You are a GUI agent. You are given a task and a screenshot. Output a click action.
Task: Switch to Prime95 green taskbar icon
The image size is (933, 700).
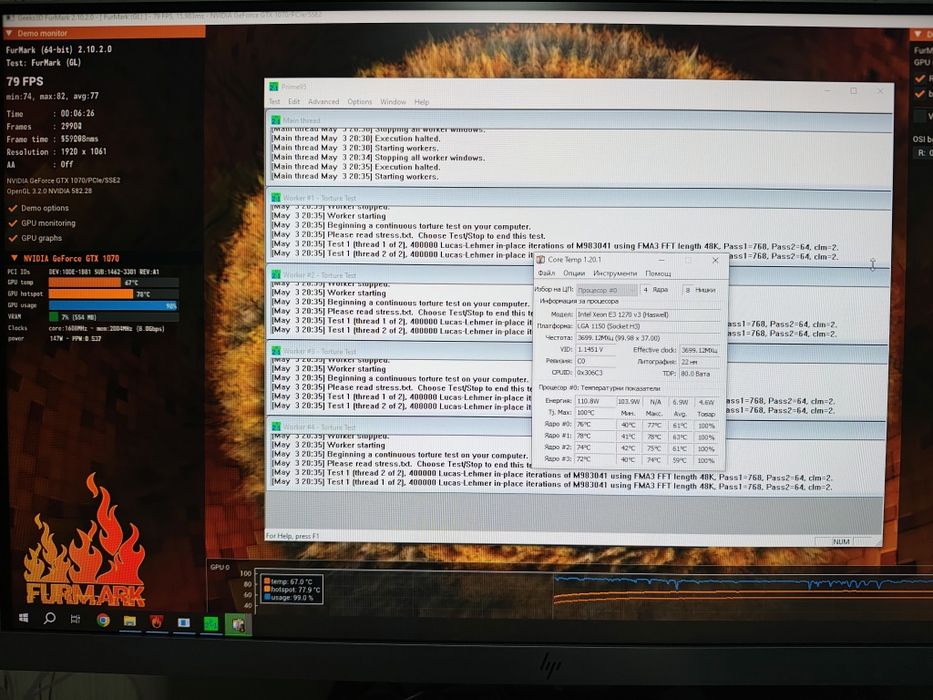(211, 624)
